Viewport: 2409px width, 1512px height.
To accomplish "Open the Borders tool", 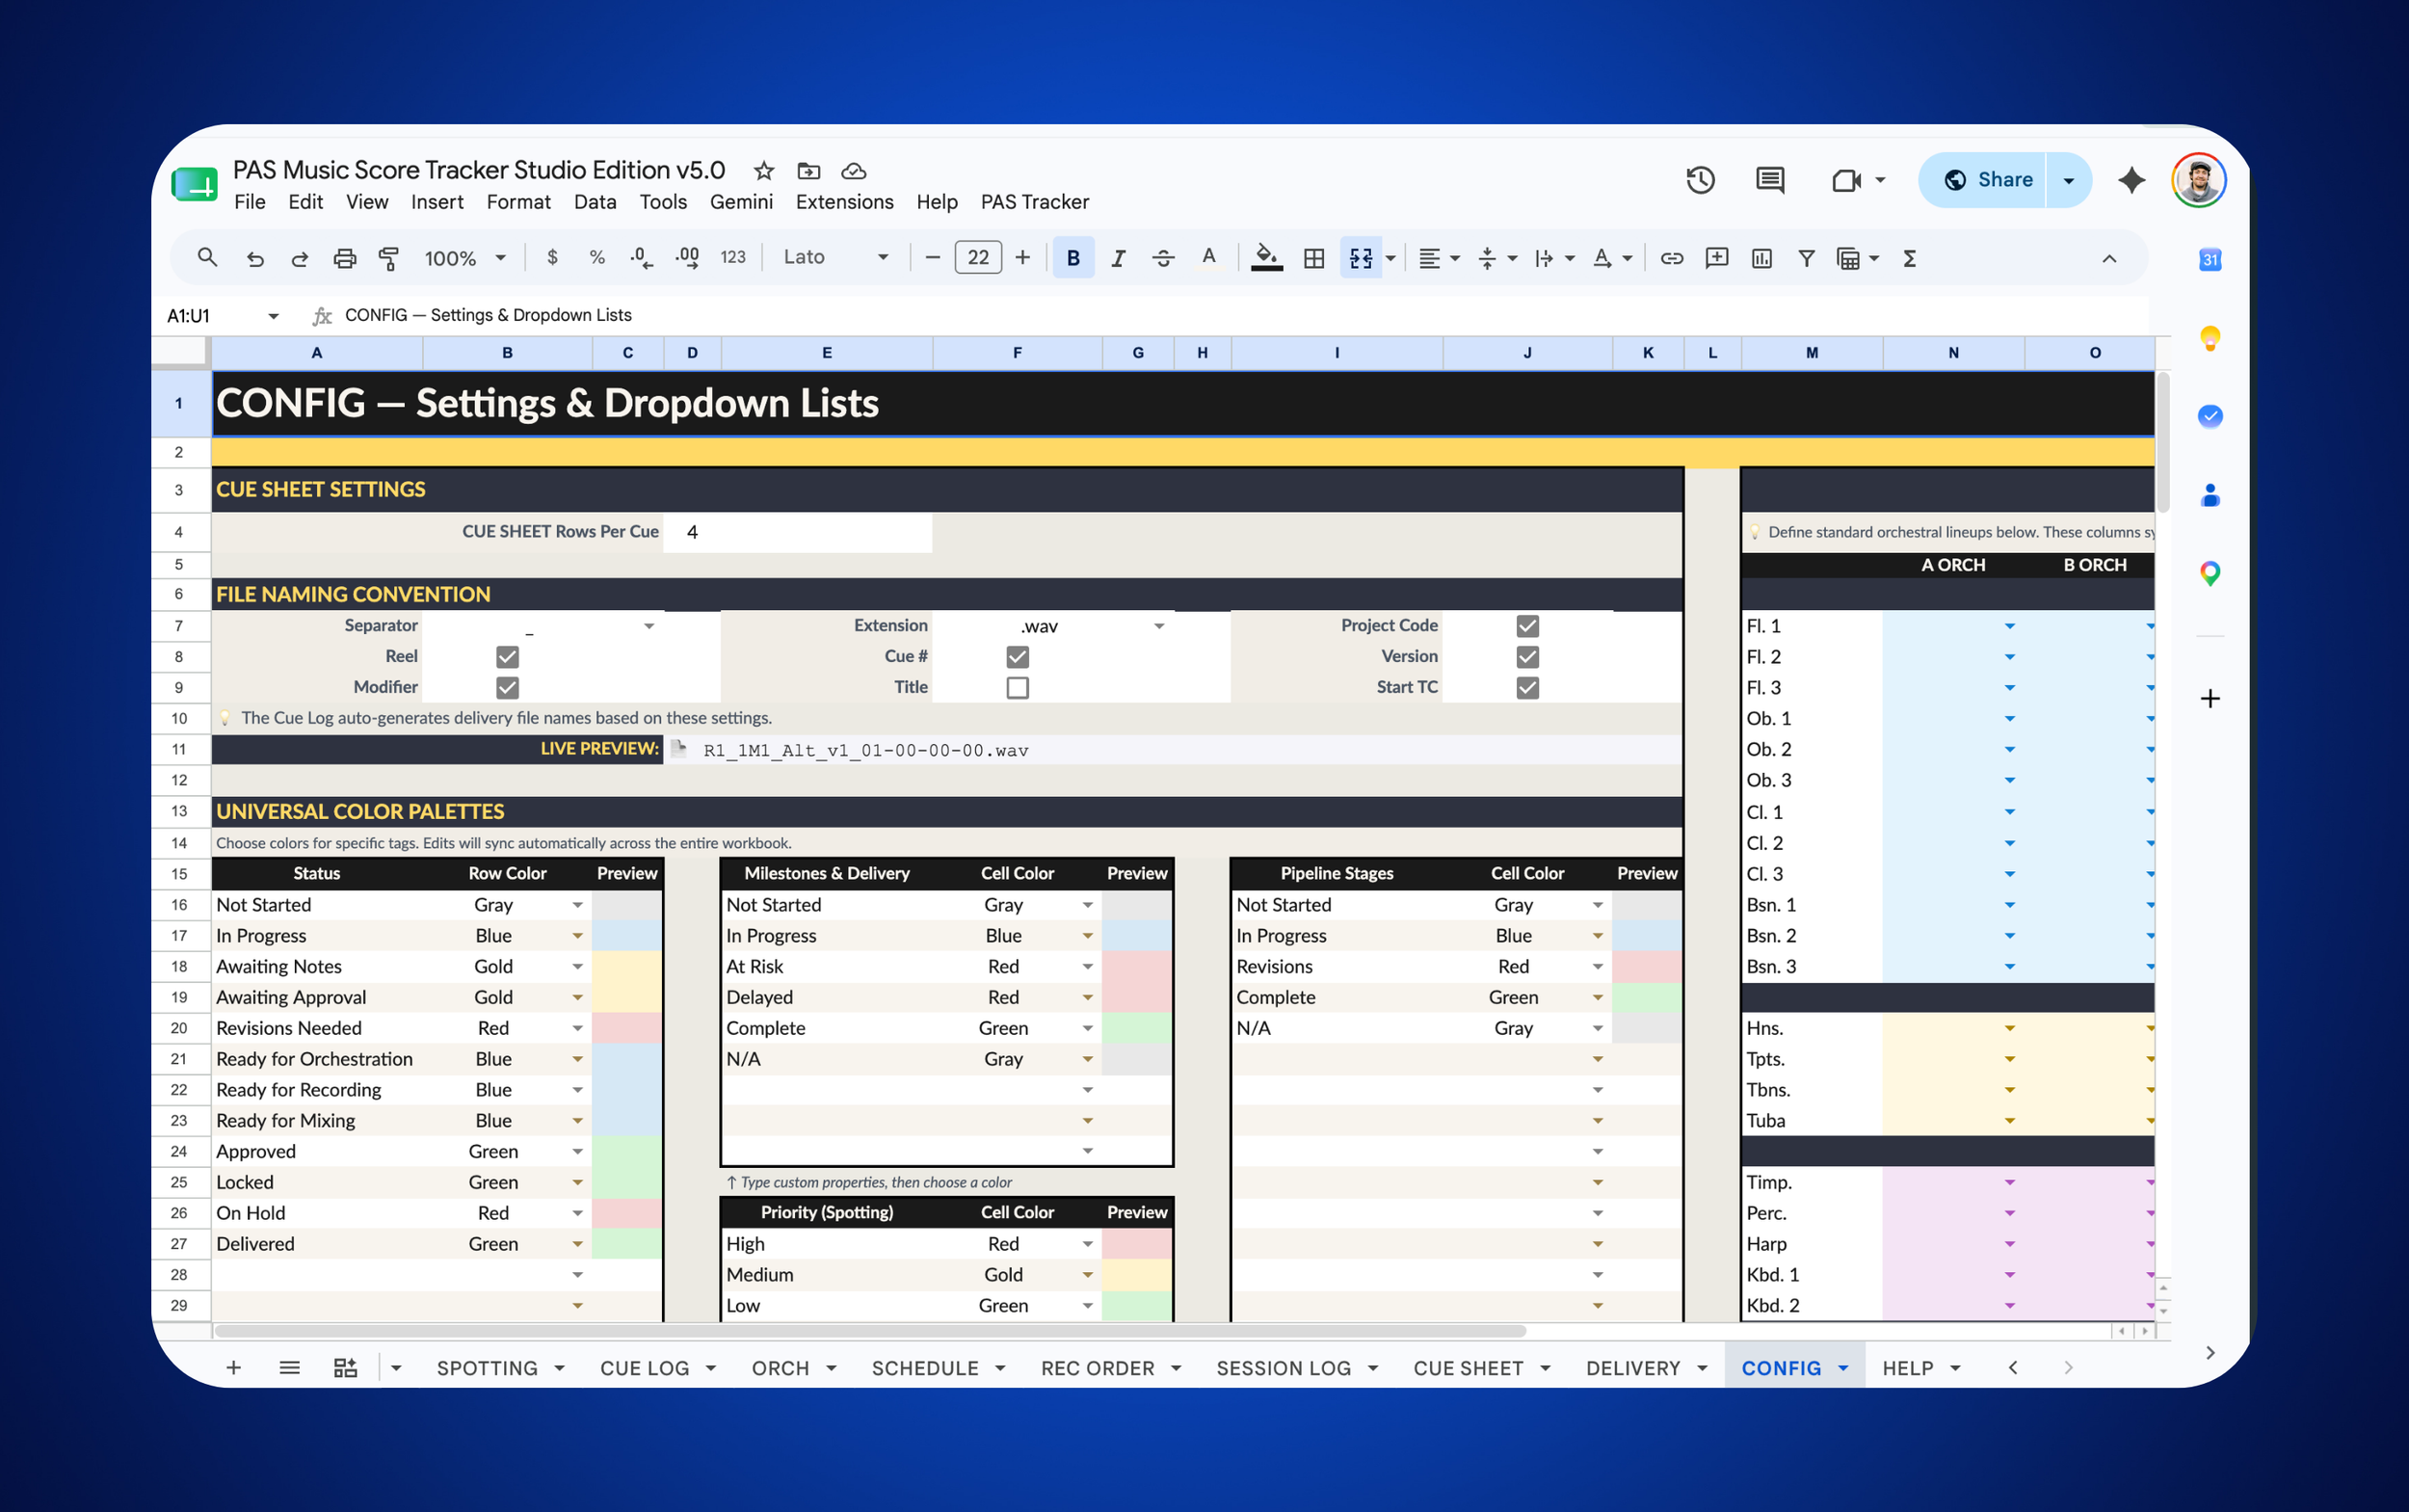I will click(x=1314, y=258).
